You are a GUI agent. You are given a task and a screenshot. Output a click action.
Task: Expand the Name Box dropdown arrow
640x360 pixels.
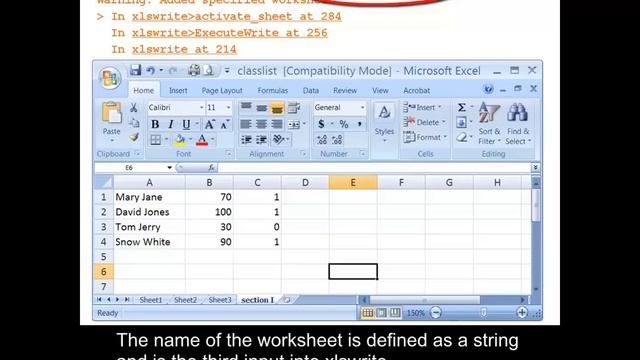(x=169, y=168)
